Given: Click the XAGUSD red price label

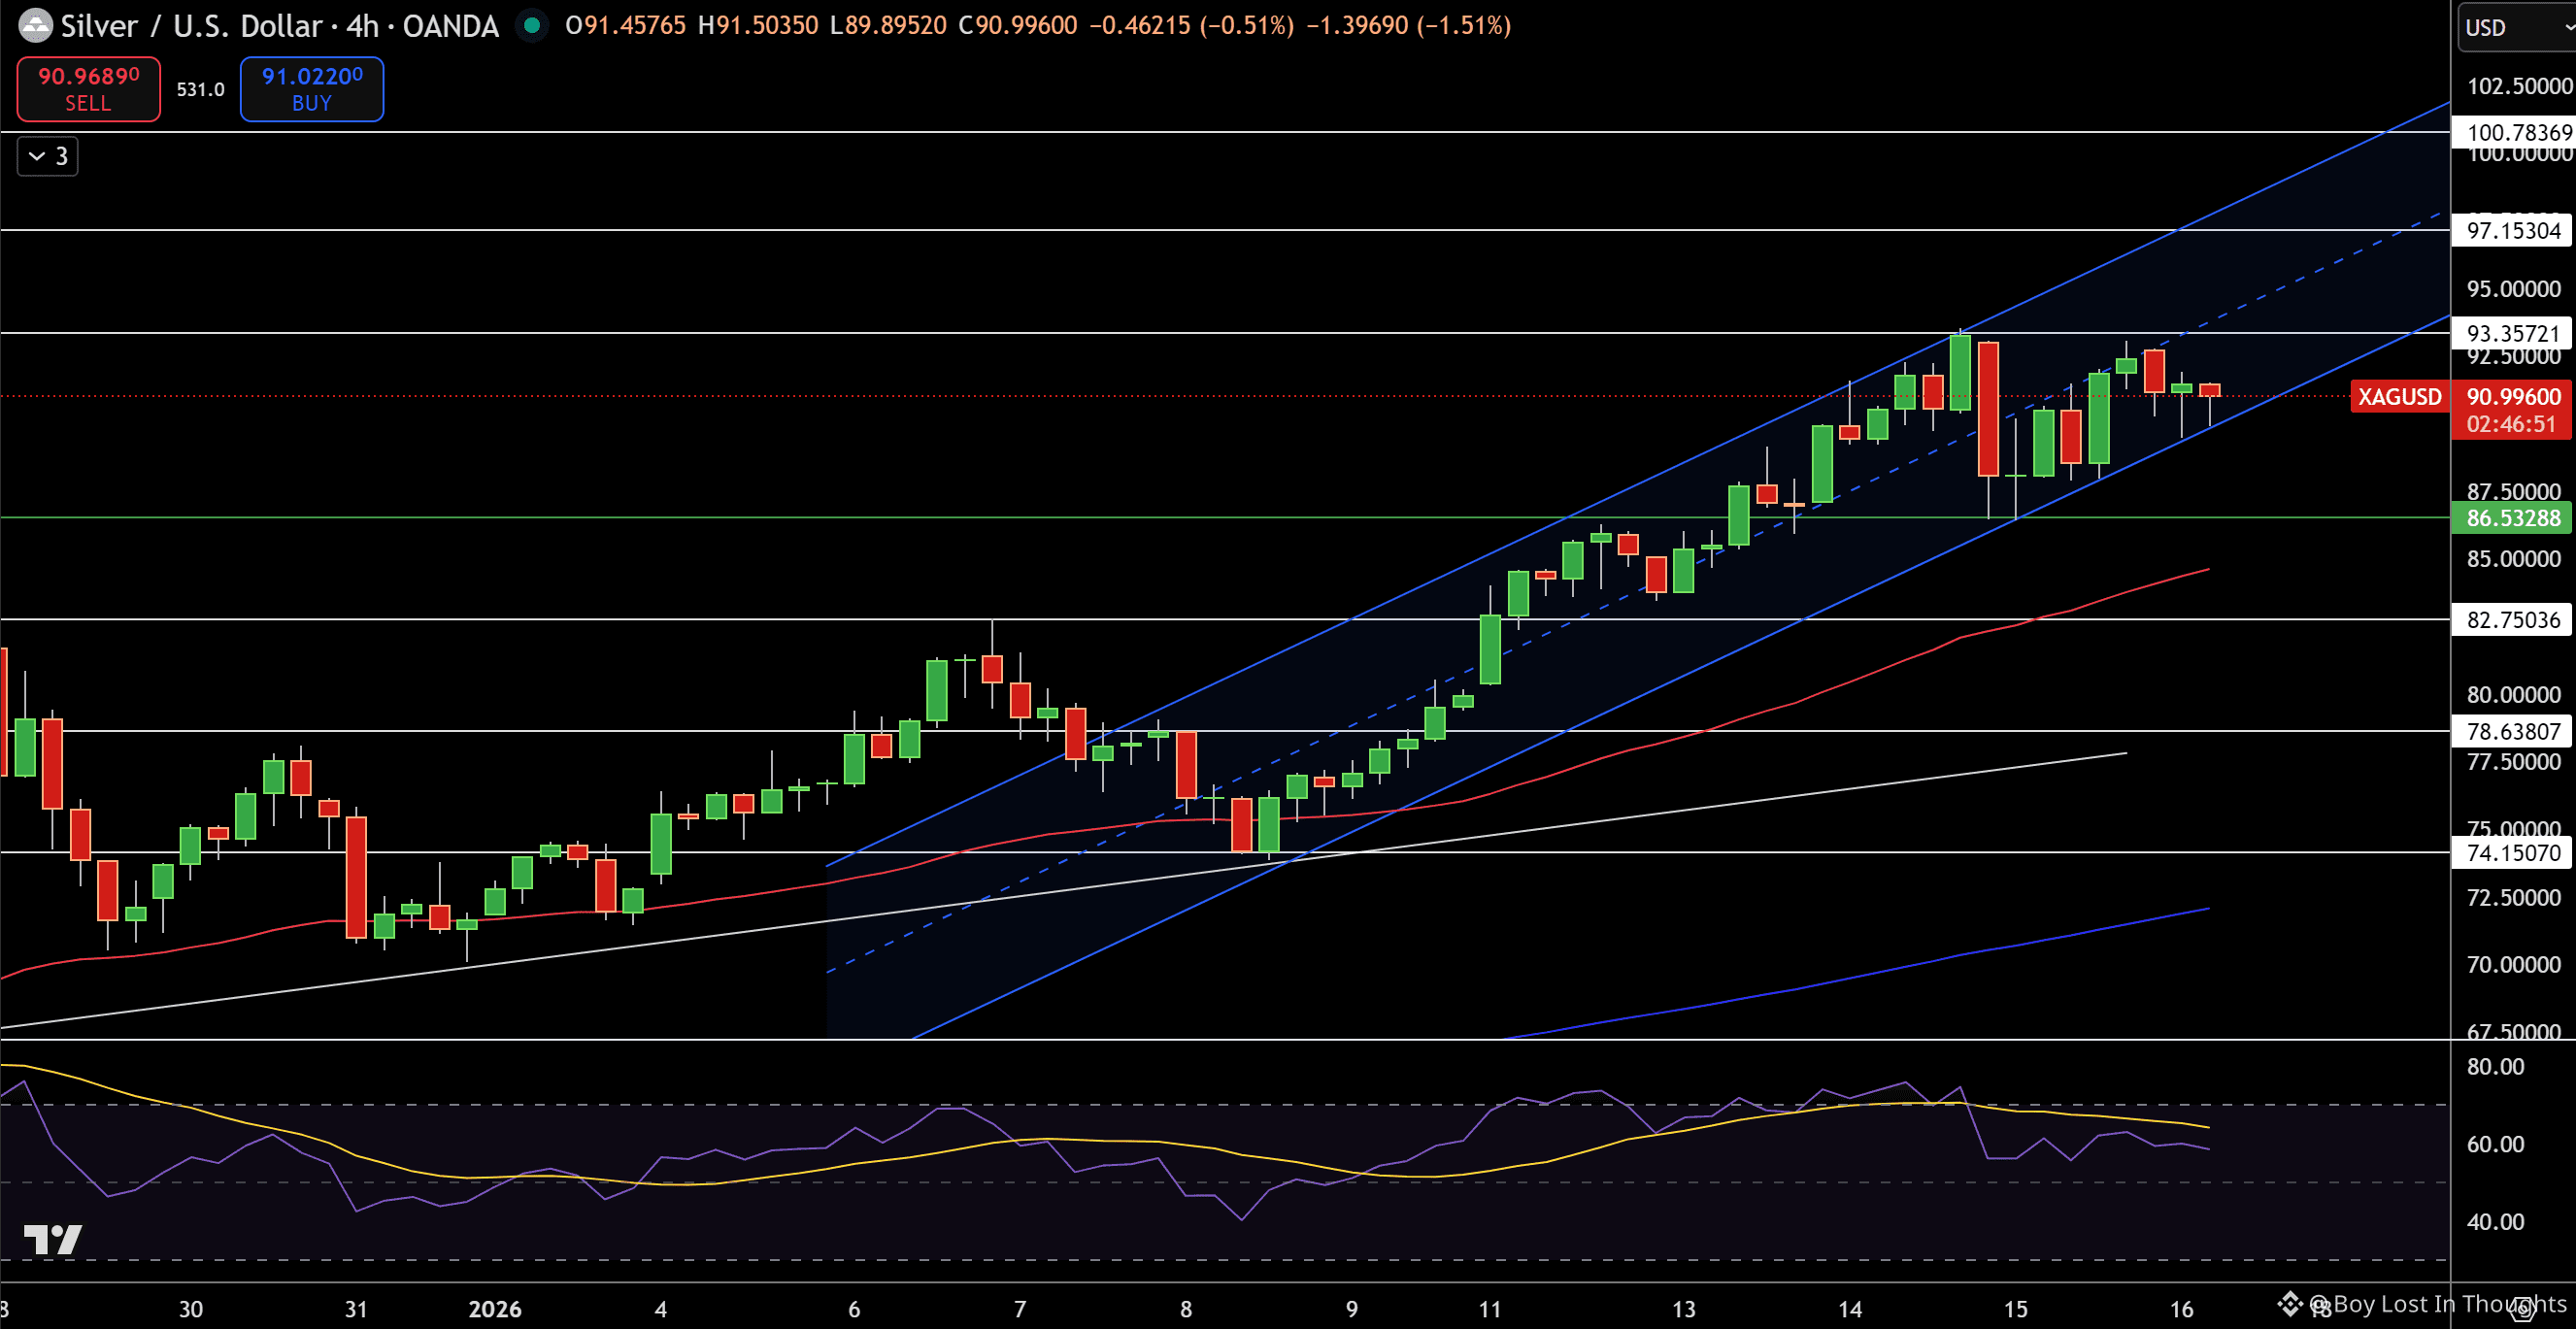Looking at the screenshot, I should pyautogui.click(x=2398, y=397).
